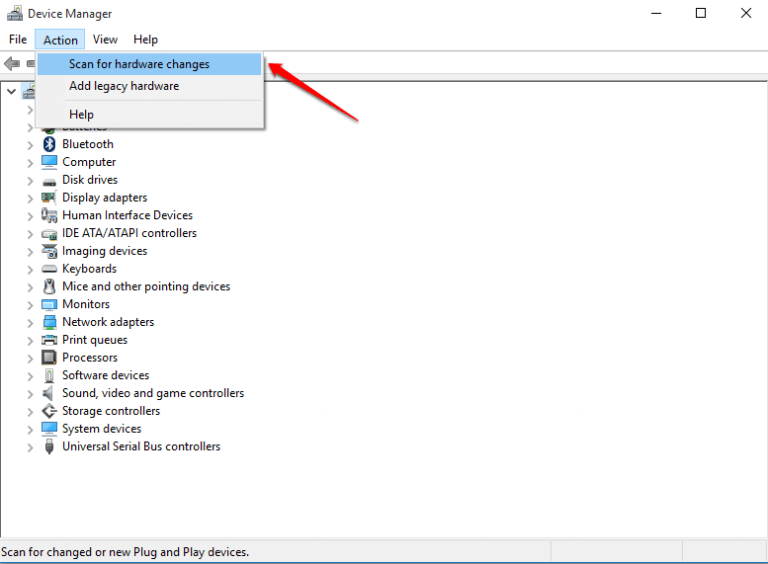This screenshot has height=564, width=768.
Task: Click the Human Interface Devices icon
Action: (49, 215)
